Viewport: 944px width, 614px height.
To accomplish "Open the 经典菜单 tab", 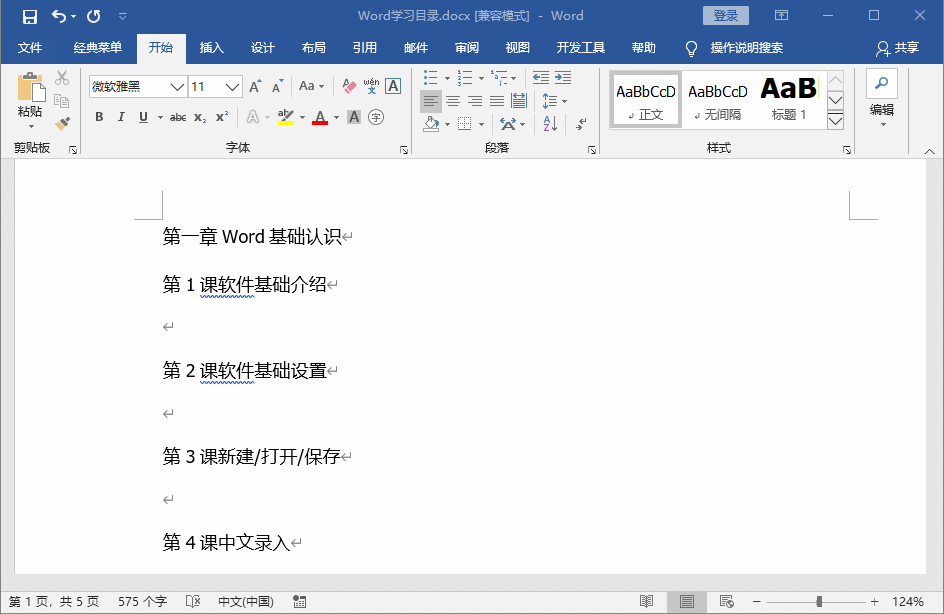I will coord(98,48).
